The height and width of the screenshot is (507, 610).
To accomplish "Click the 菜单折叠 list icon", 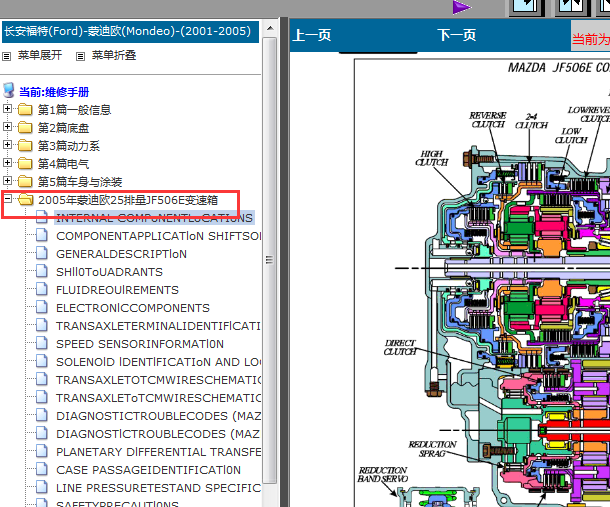I will click(x=80, y=56).
